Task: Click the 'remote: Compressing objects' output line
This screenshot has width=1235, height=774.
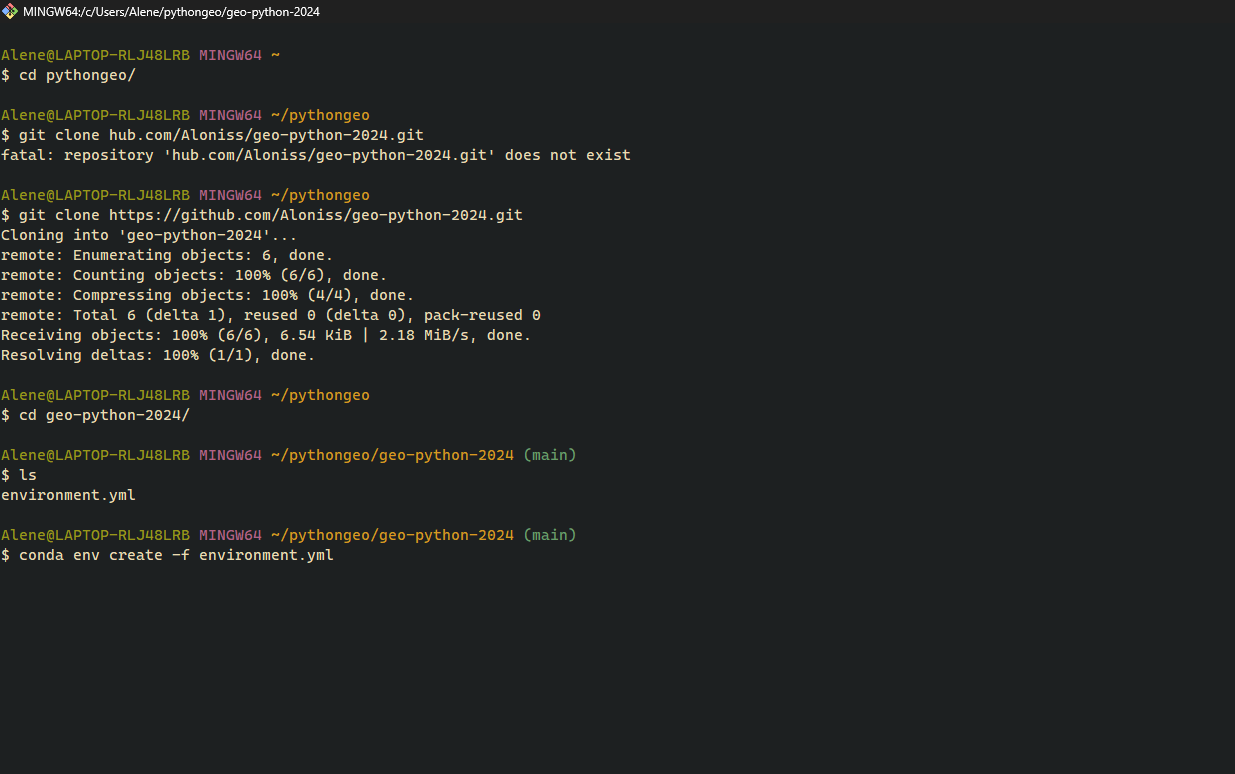Action: (207, 295)
